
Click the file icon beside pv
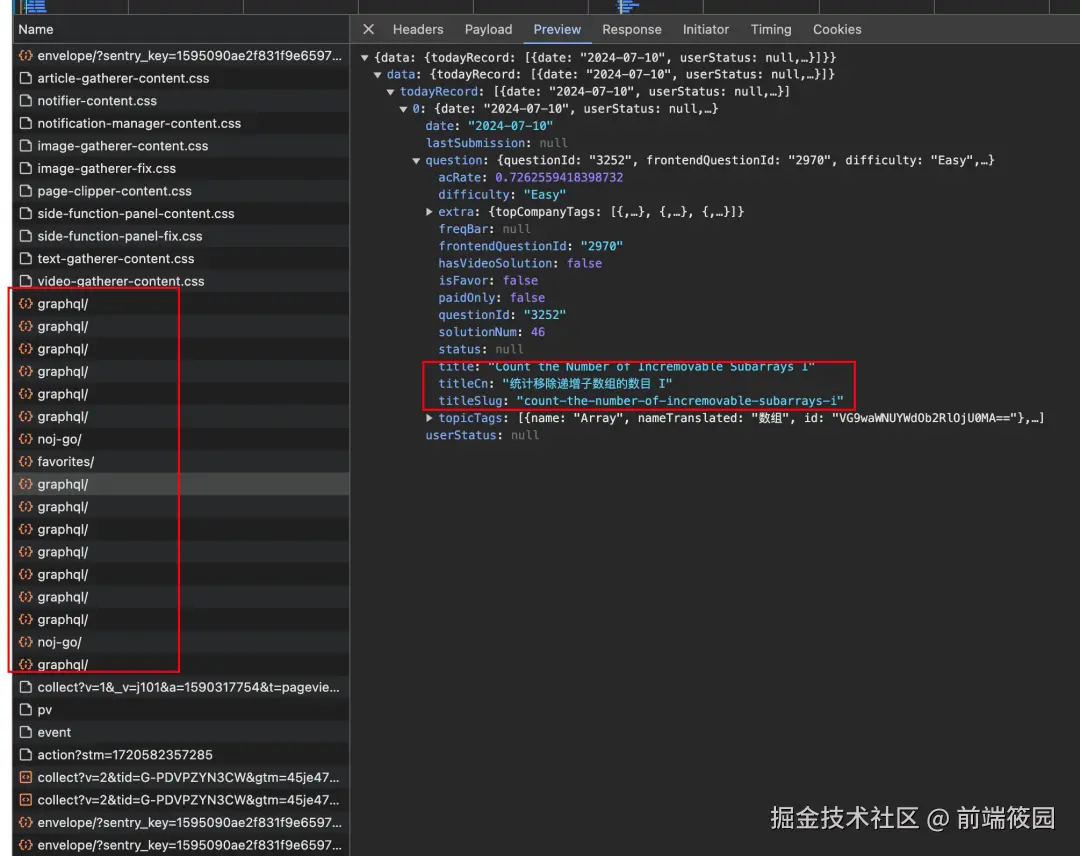pos(25,710)
